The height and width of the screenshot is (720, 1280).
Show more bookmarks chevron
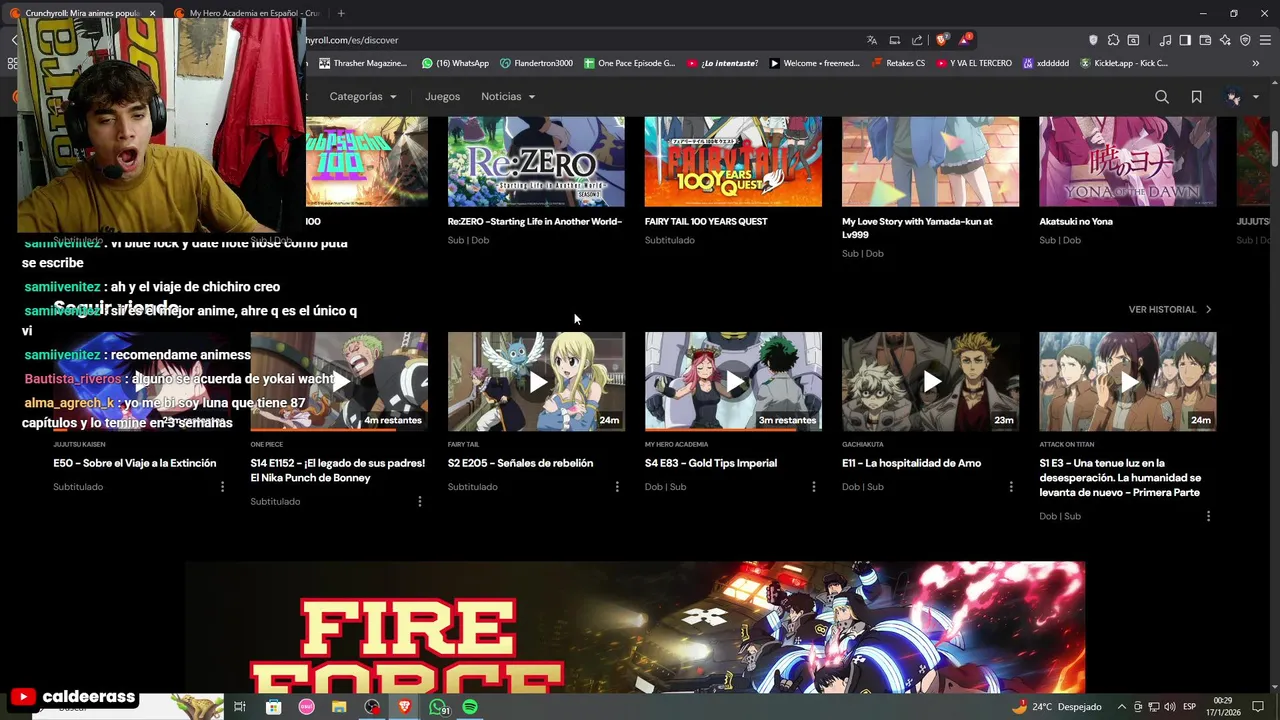click(x=1255, y=63)
